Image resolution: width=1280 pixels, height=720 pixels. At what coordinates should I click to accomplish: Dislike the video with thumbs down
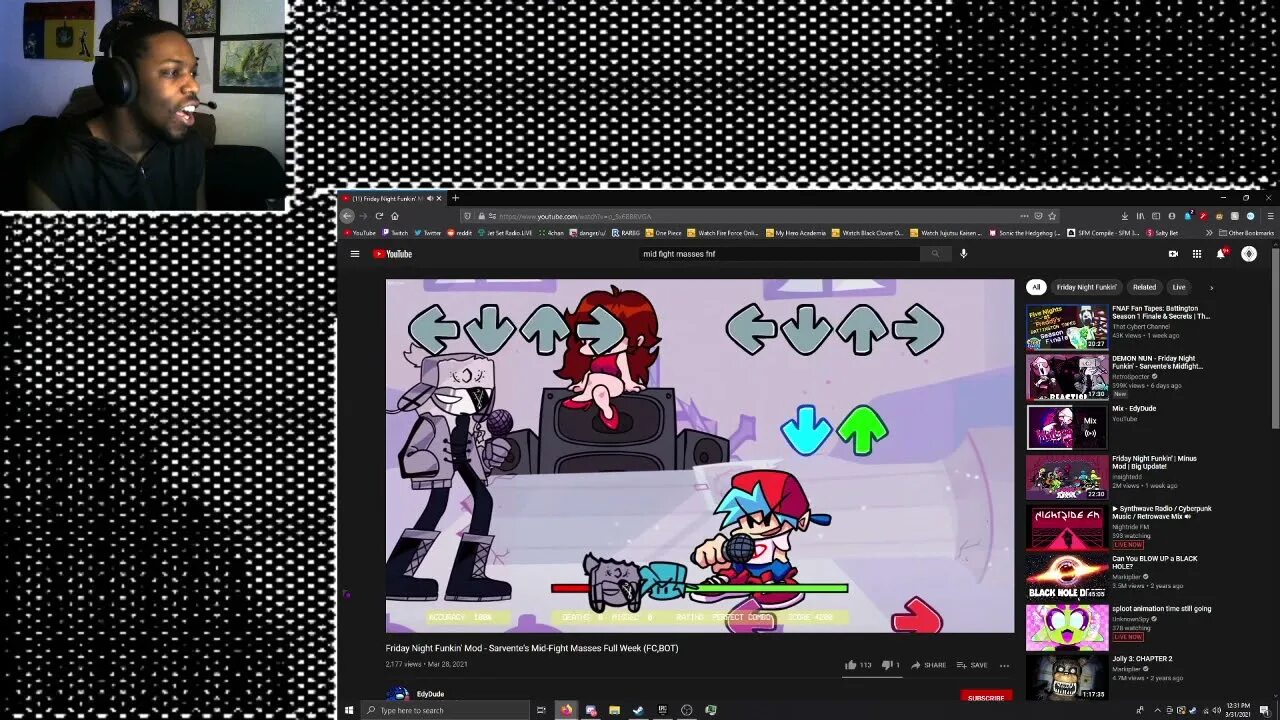890,665
